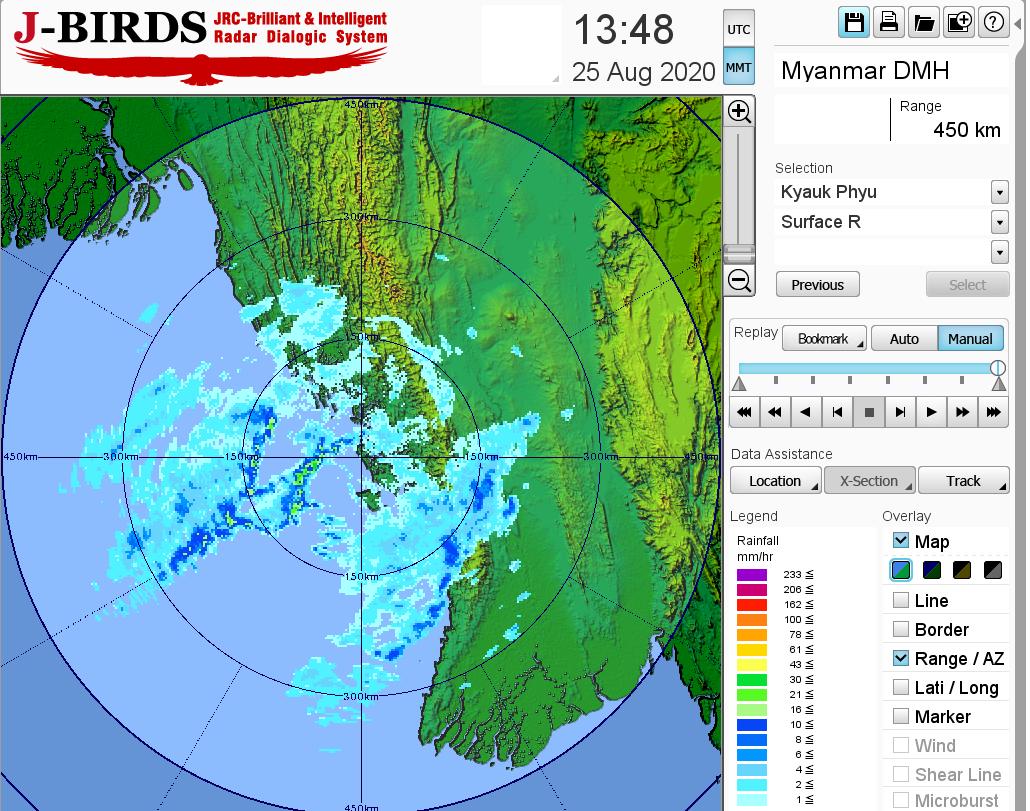Expand the Surface R product dropdown
Viewport: 1030px width, 811px height.
click(999, 222)
